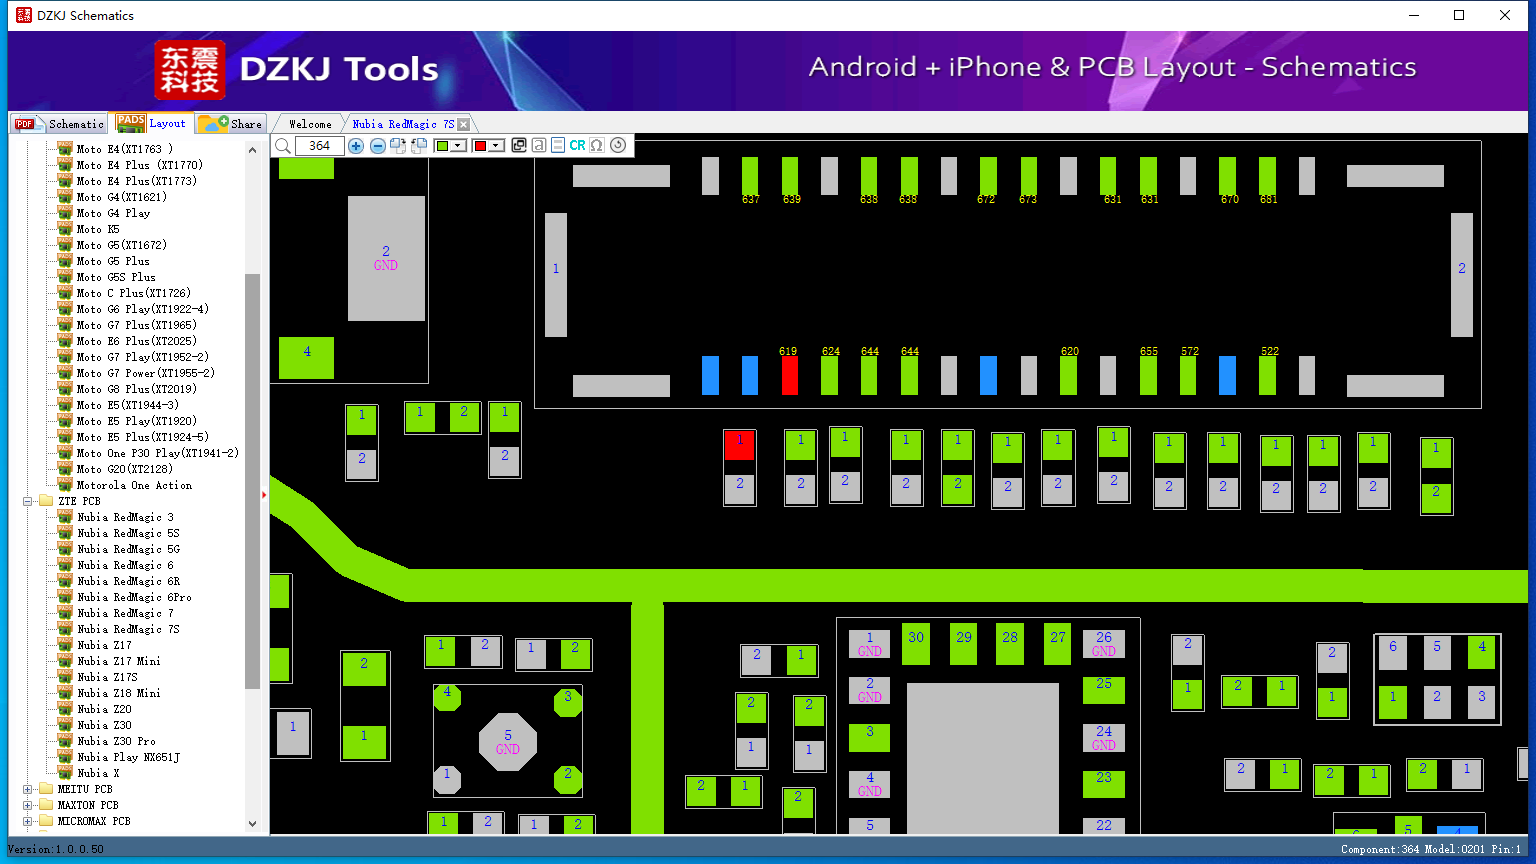Toggle the letter 'a' text display icon
This screenshot has height=864, width=1536.
point(539,146)
